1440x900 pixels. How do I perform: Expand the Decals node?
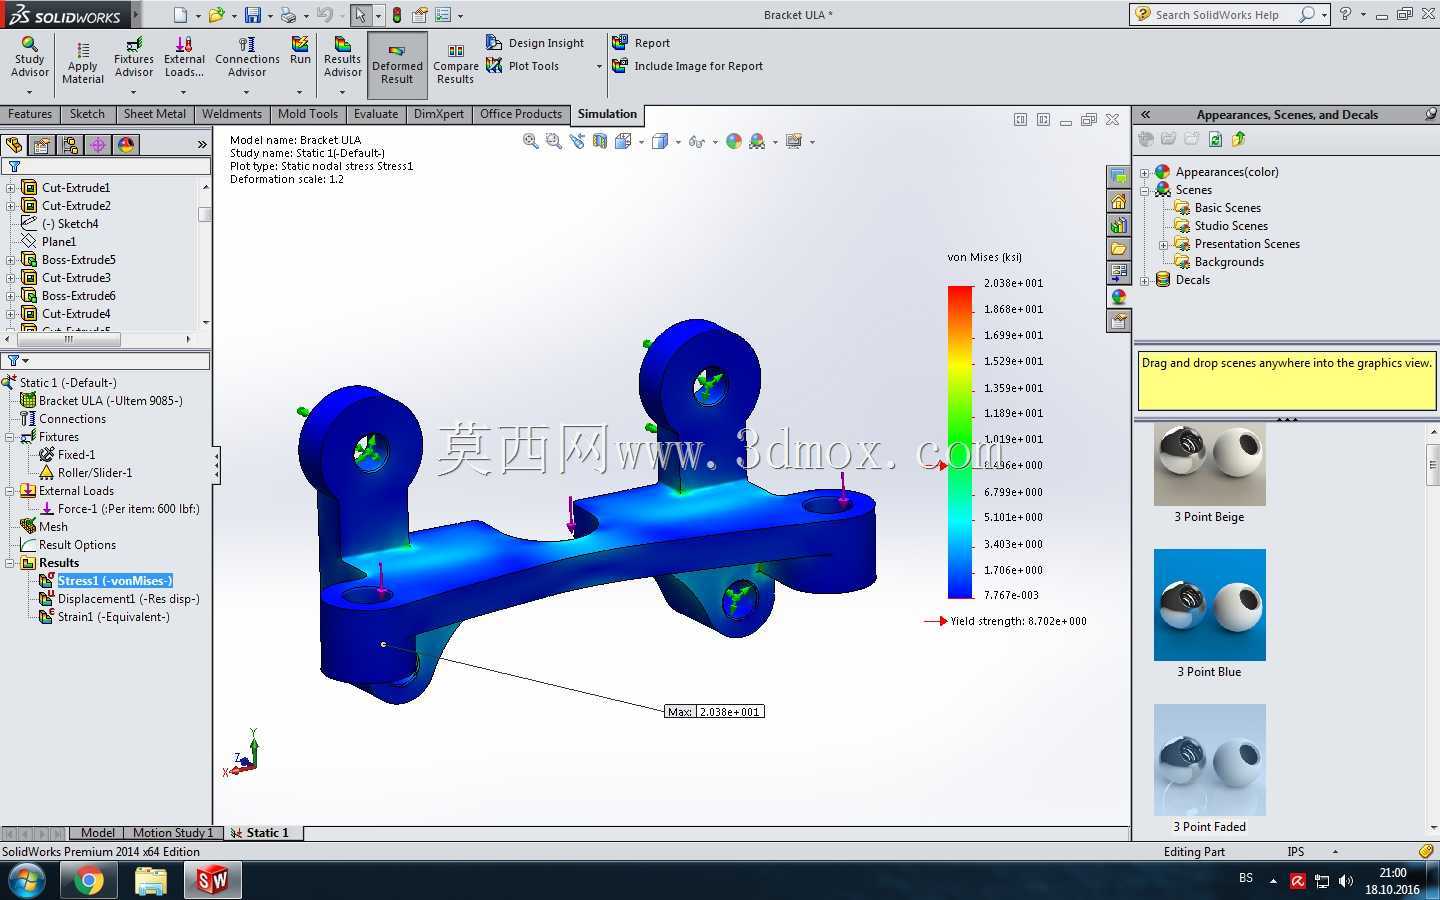pyautogui.click(x=1145, y=280)
